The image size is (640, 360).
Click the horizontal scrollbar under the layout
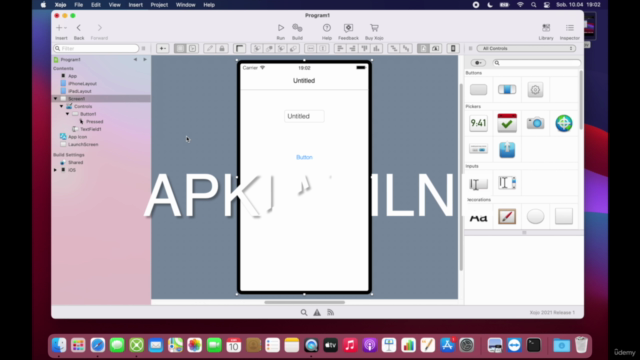click(x=304, y=302)
